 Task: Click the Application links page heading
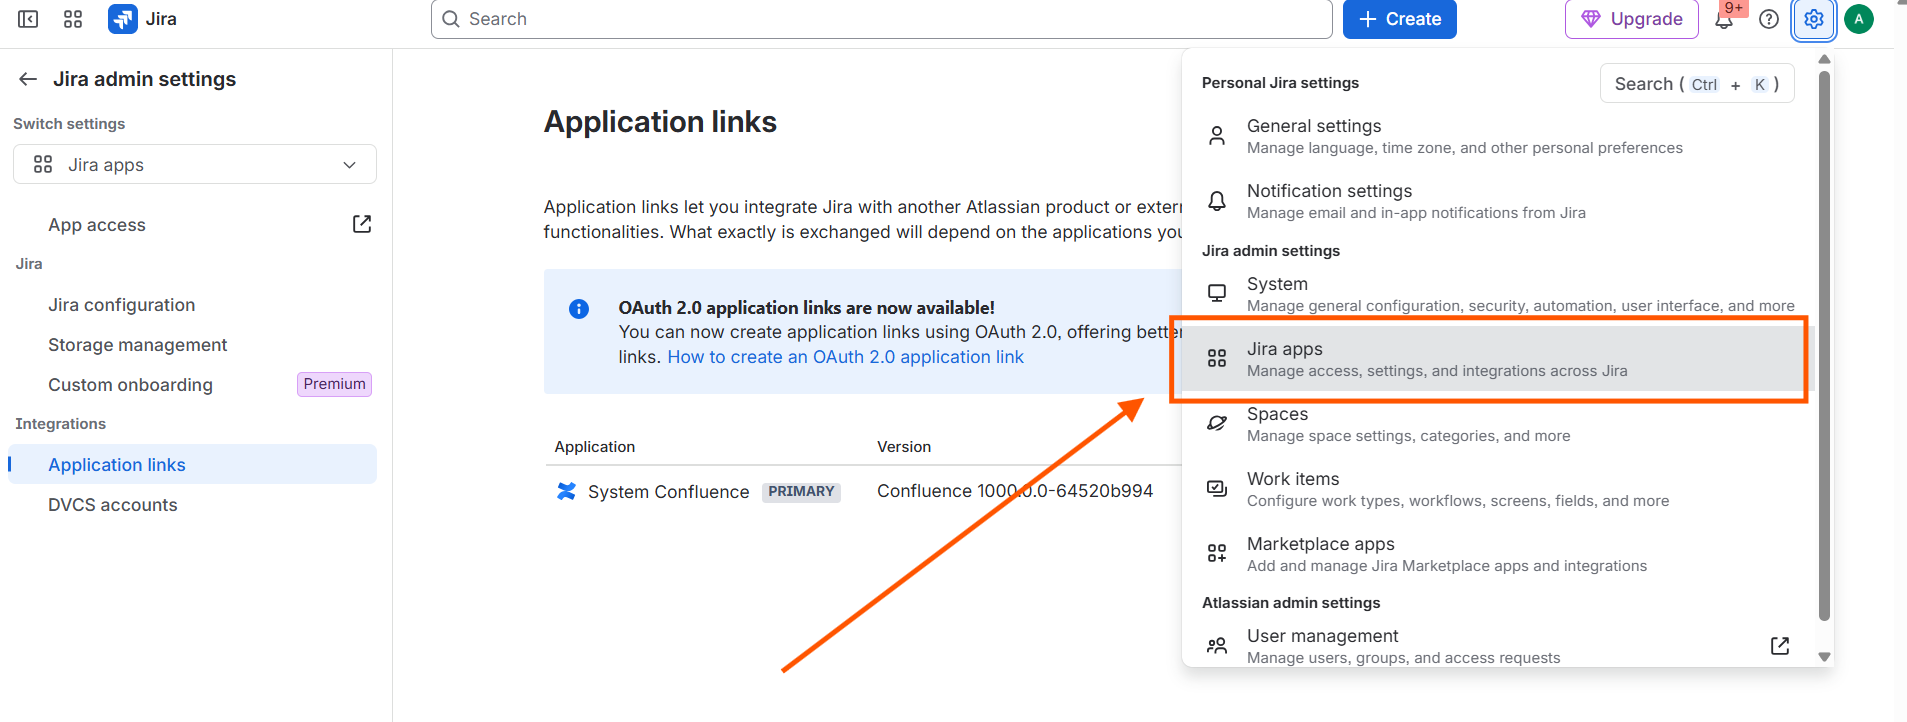[660, 122]
